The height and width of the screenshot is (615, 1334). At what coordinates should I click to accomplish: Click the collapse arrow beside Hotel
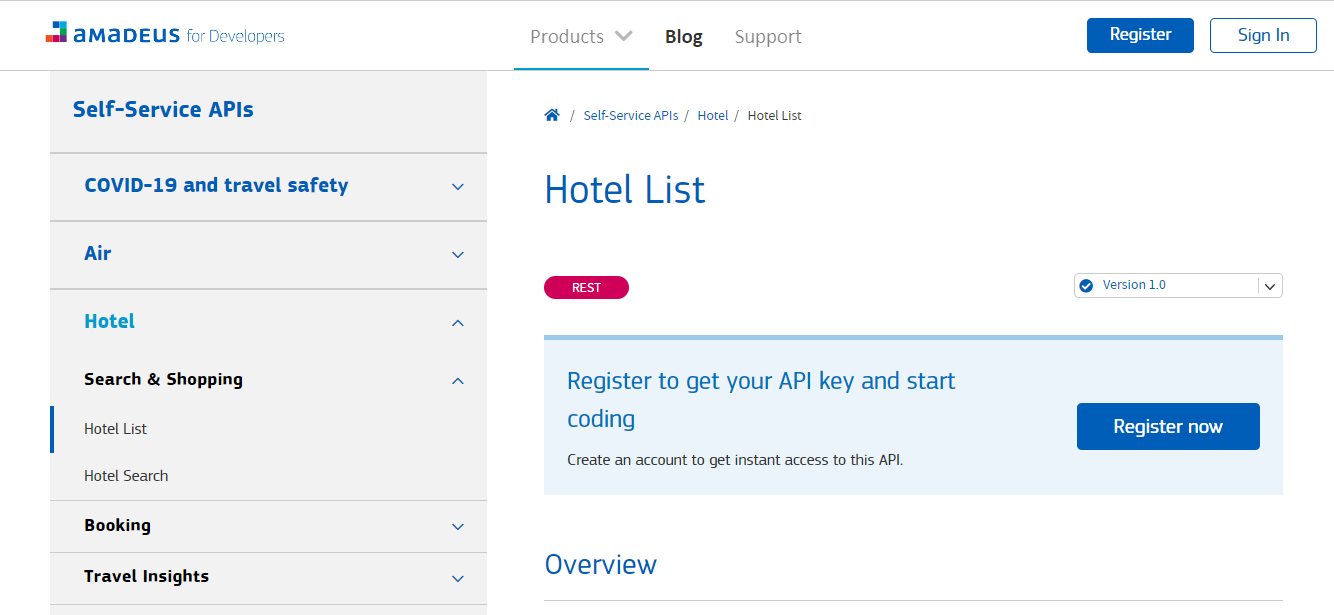[x=457, y=322]
